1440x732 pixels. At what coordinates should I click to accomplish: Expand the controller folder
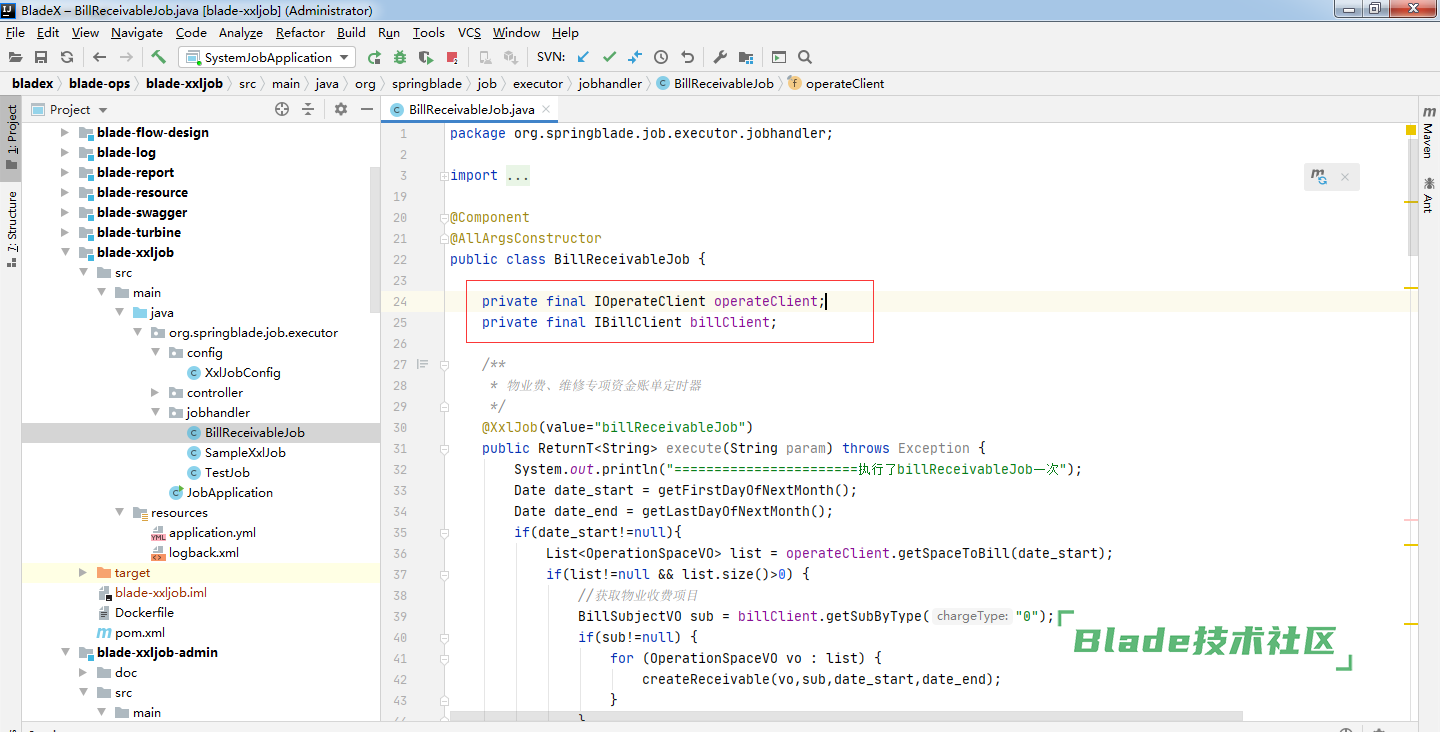pyautogui.click(x=155, y=392)
